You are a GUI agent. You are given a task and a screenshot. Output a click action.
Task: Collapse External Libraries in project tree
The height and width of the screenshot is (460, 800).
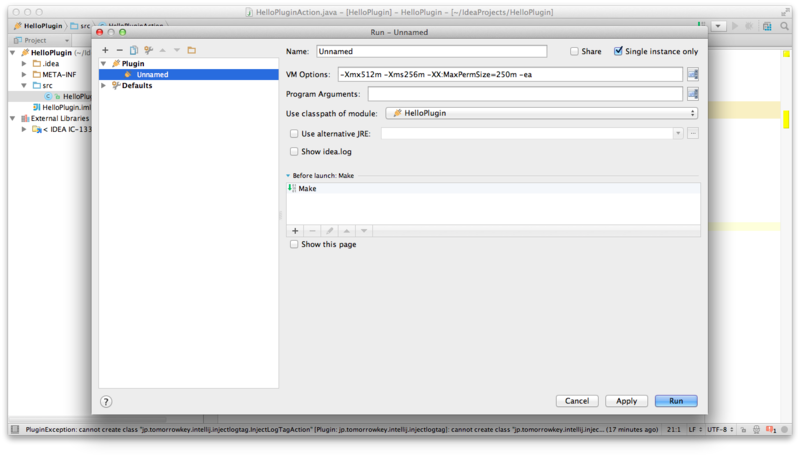[x=12, y=118]
